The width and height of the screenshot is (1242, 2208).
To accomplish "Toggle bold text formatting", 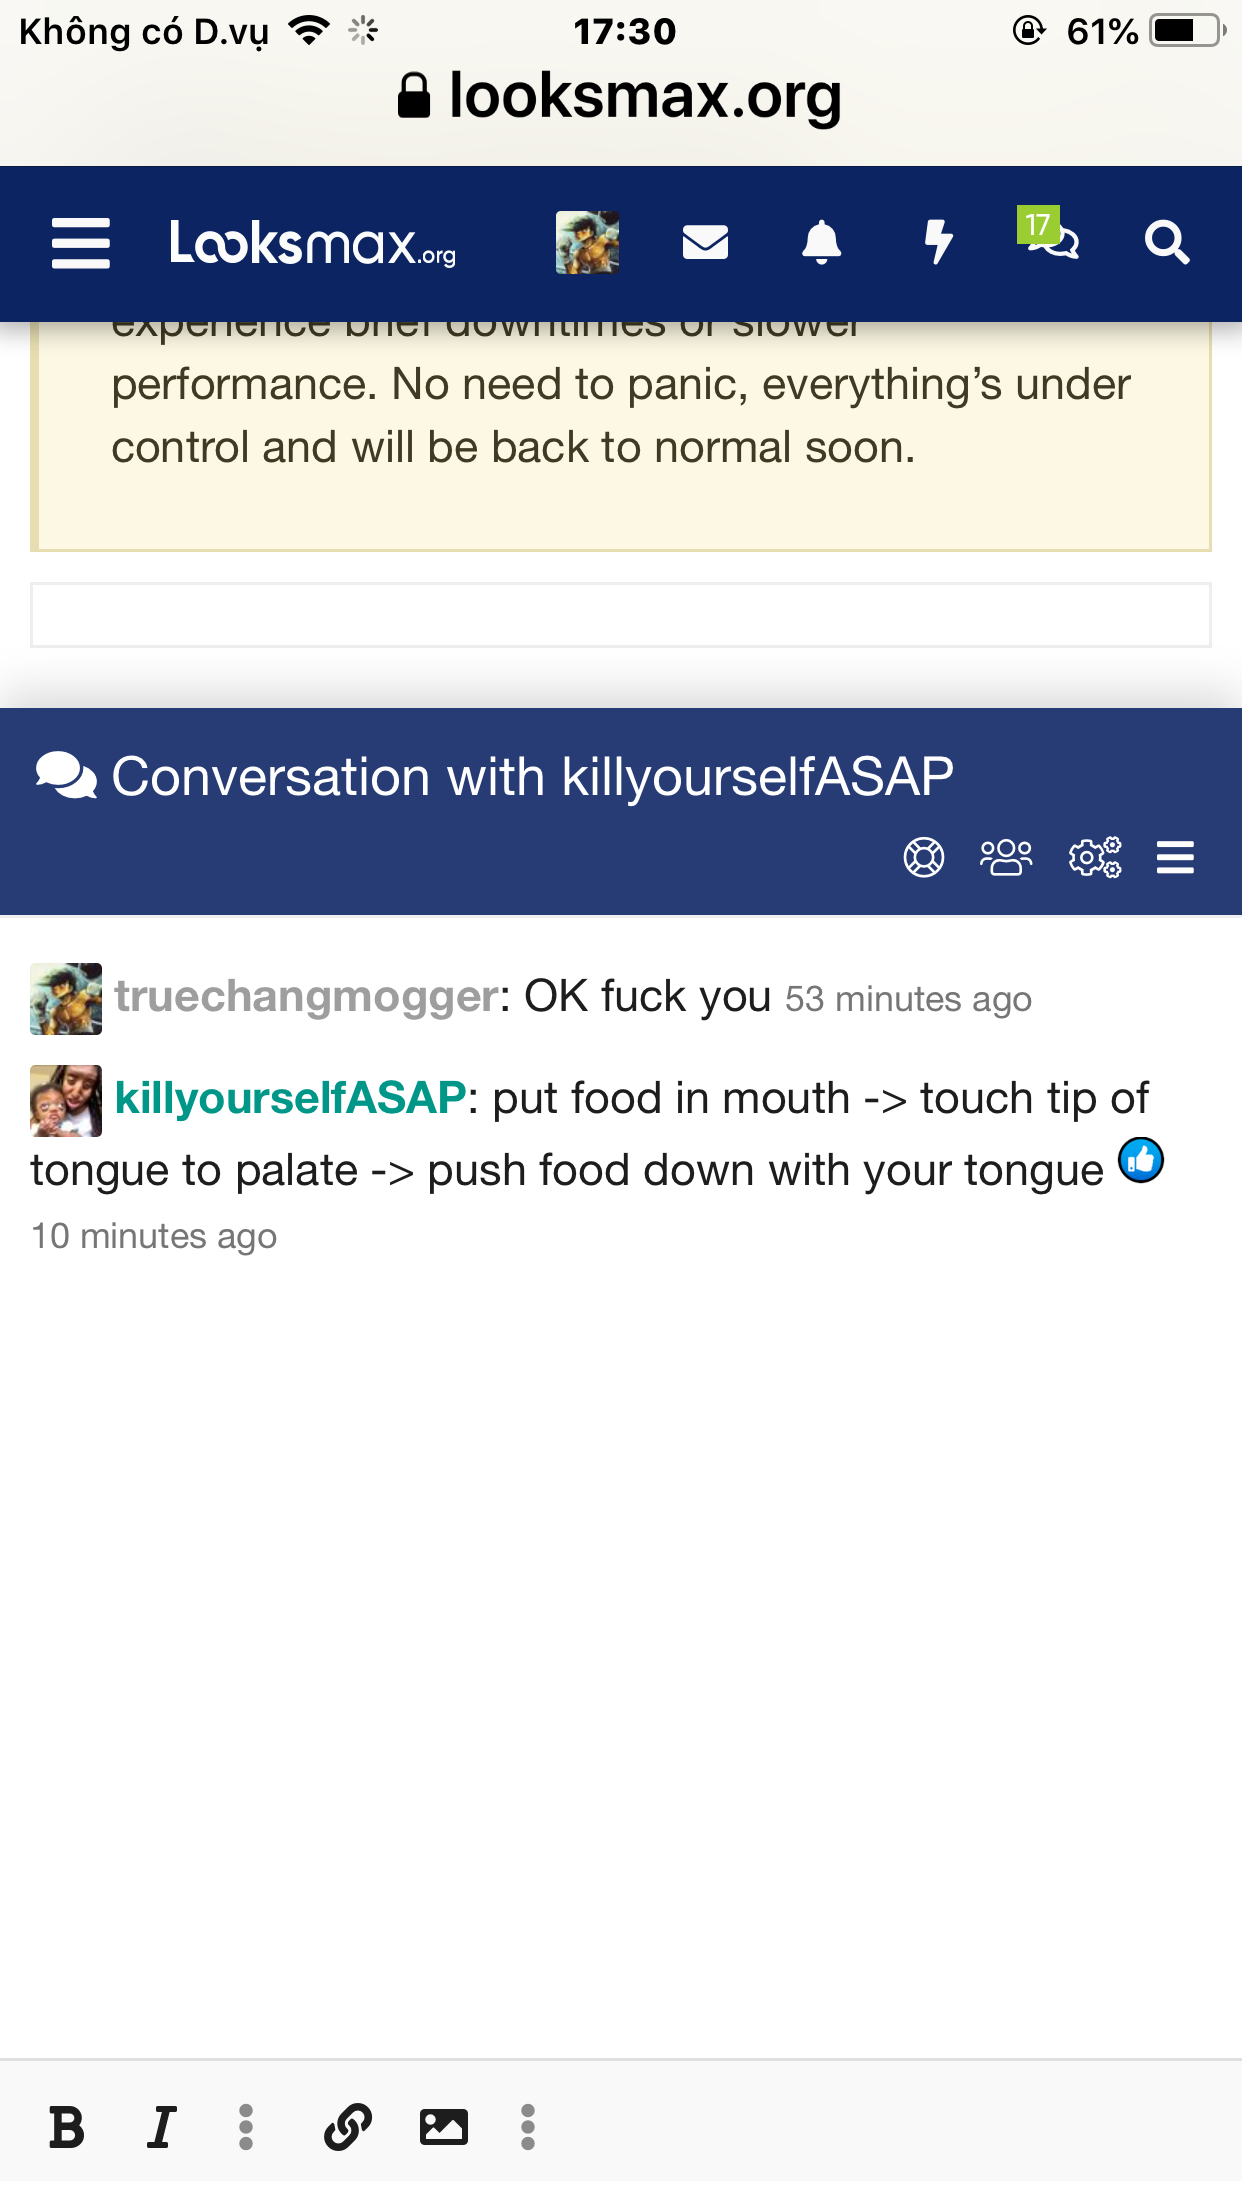I will pos(67,2127).
